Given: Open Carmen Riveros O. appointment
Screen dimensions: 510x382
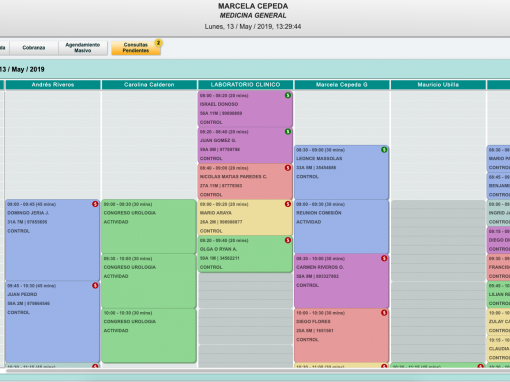Looking at the screenshot, I should click(342, 281).
